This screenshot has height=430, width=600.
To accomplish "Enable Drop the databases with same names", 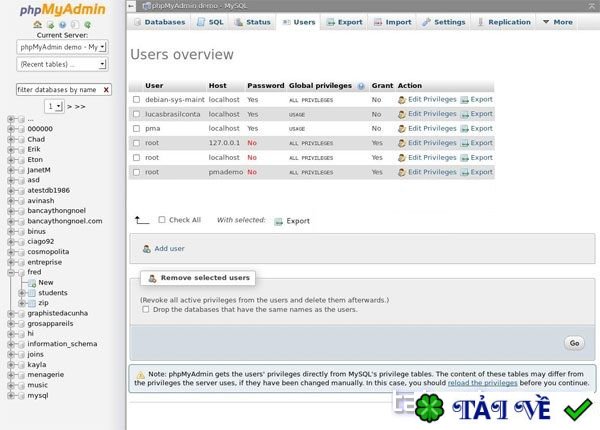I will (x=145, y=309).
